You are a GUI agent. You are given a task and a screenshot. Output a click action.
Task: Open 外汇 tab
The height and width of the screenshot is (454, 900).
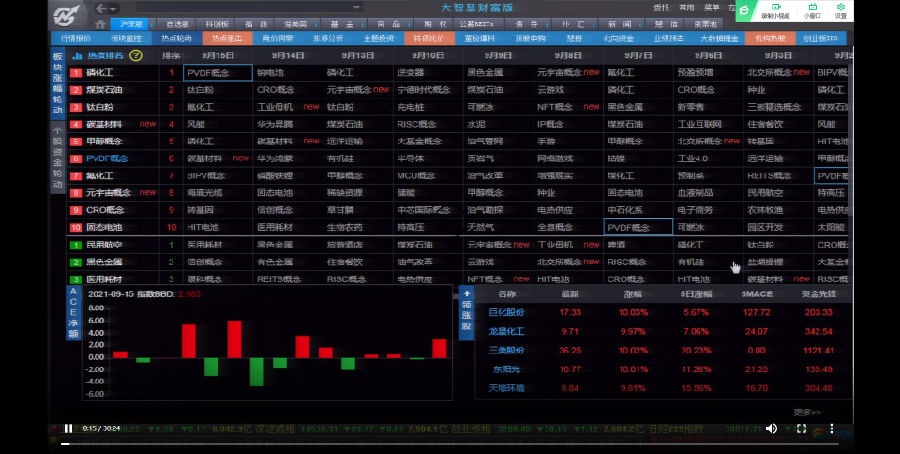point(573,24)
